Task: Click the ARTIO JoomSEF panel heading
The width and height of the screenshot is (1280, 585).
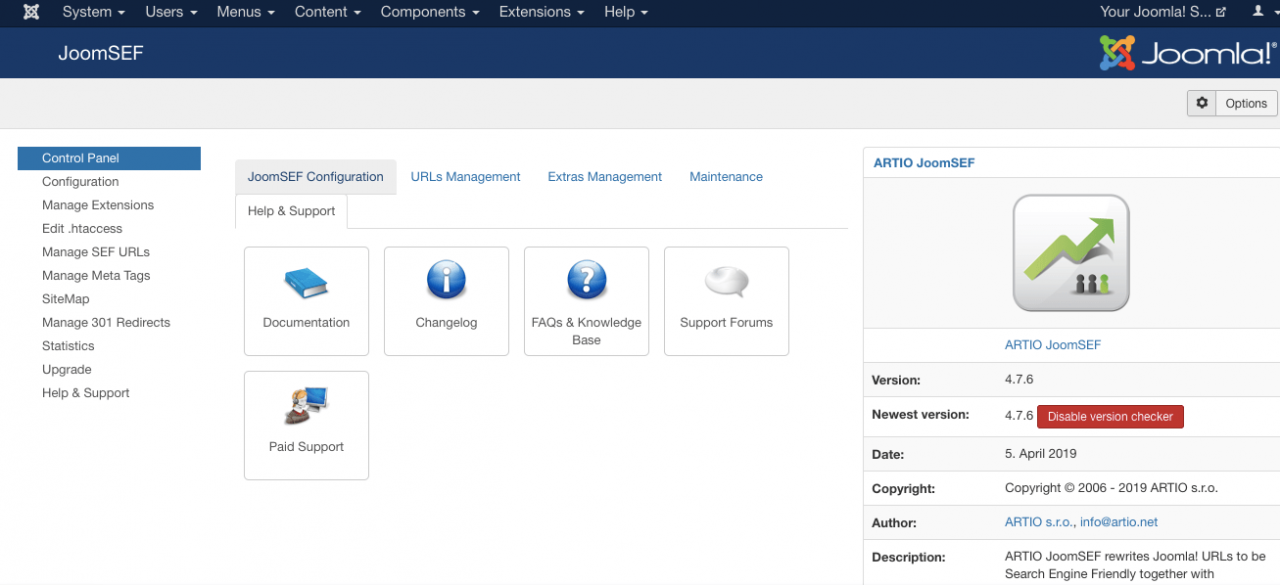Action: (x=924, y=163)
